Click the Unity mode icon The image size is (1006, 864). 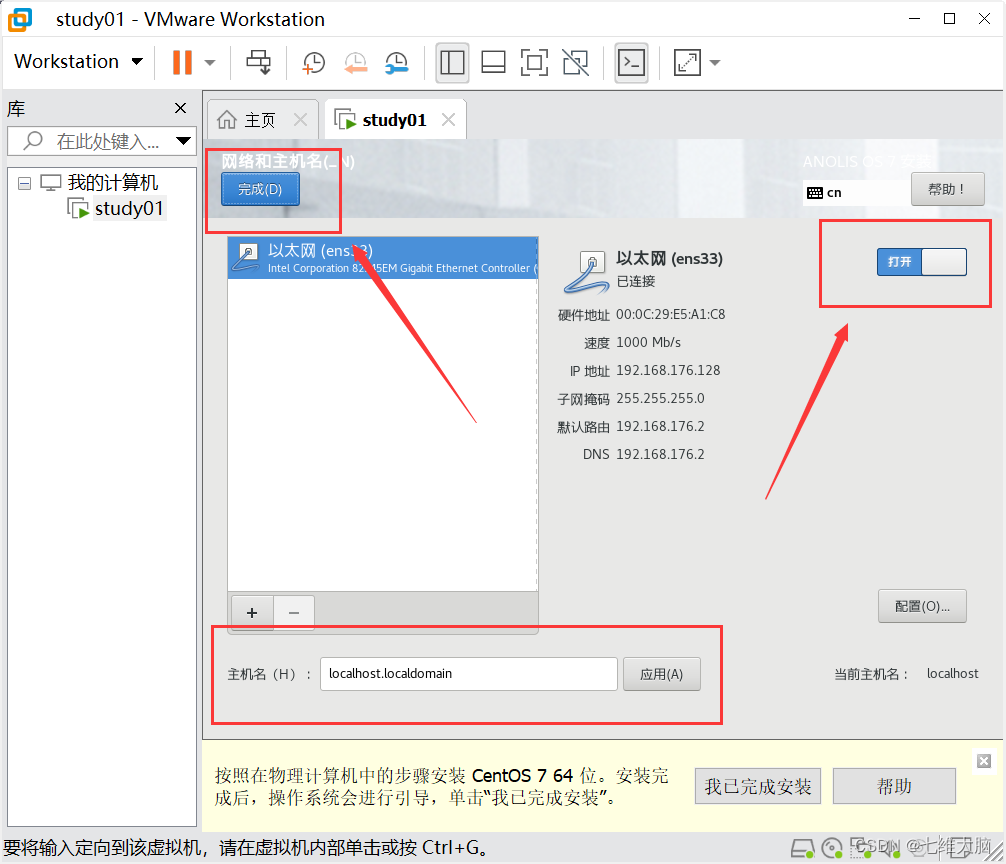575,63
